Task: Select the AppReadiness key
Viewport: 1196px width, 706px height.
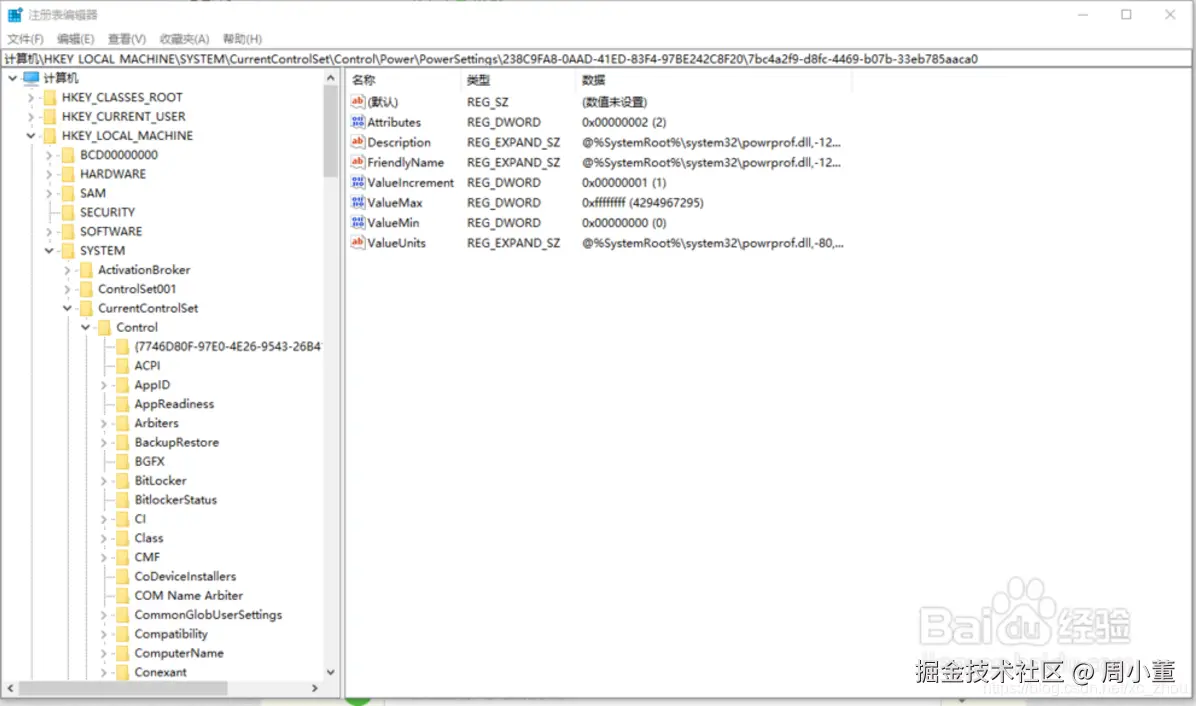Action: (x=174, y=404)
